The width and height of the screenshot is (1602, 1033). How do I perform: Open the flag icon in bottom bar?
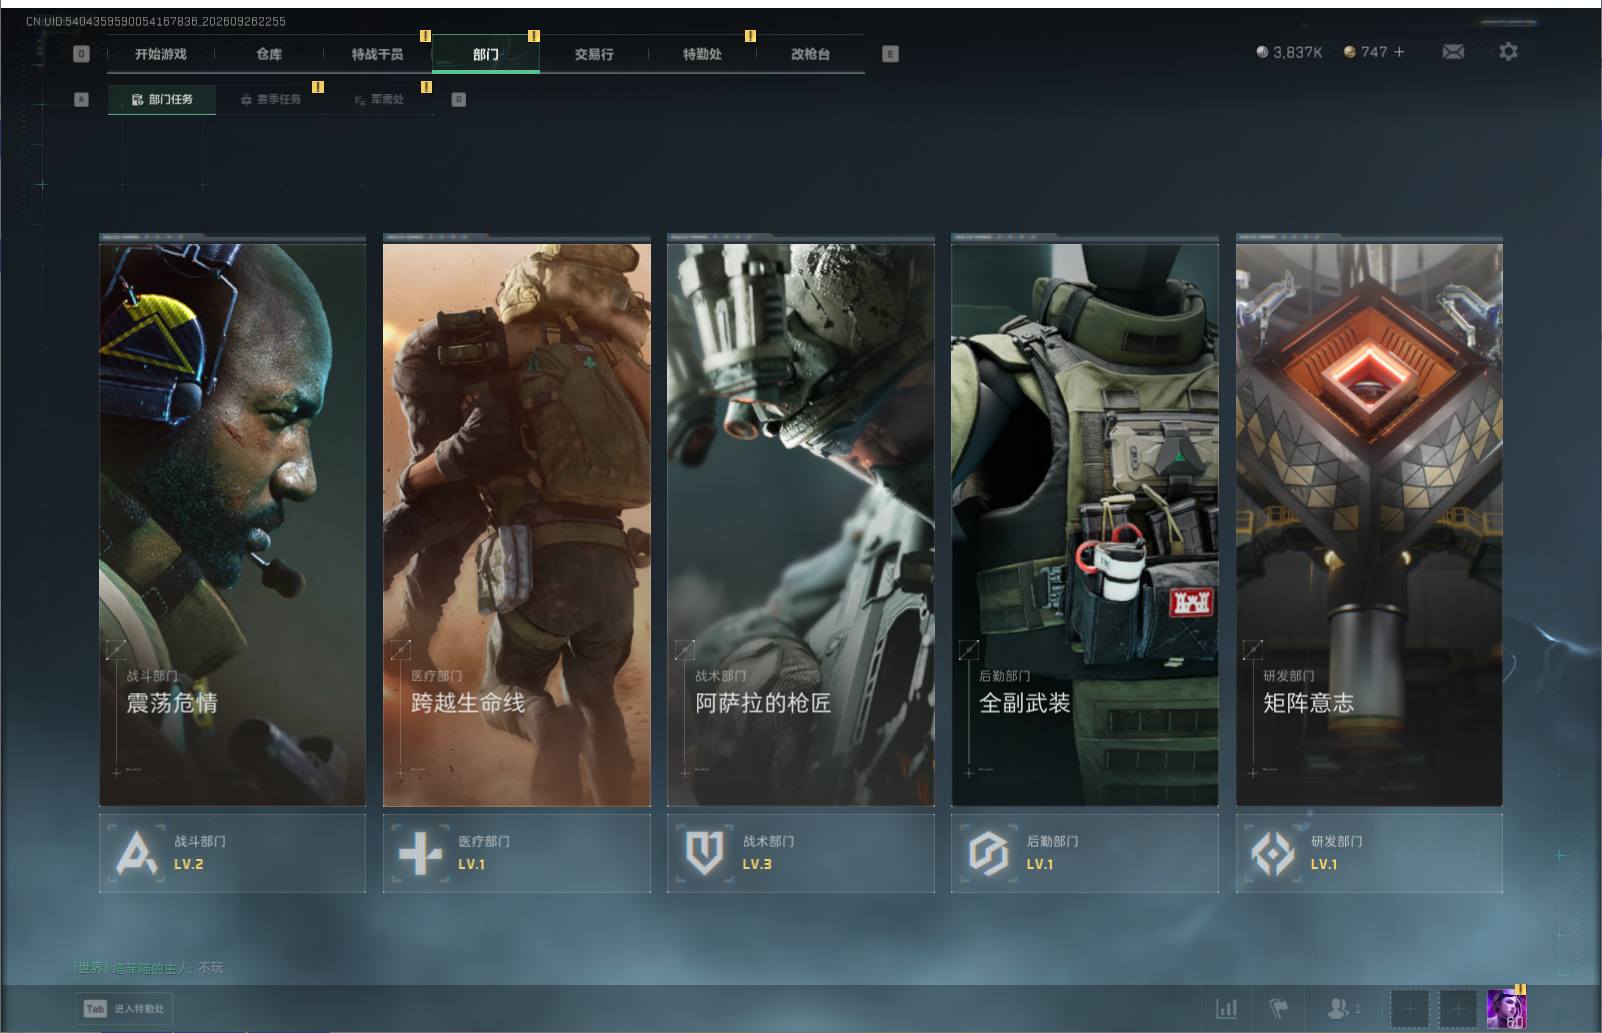[1278, 1009]
